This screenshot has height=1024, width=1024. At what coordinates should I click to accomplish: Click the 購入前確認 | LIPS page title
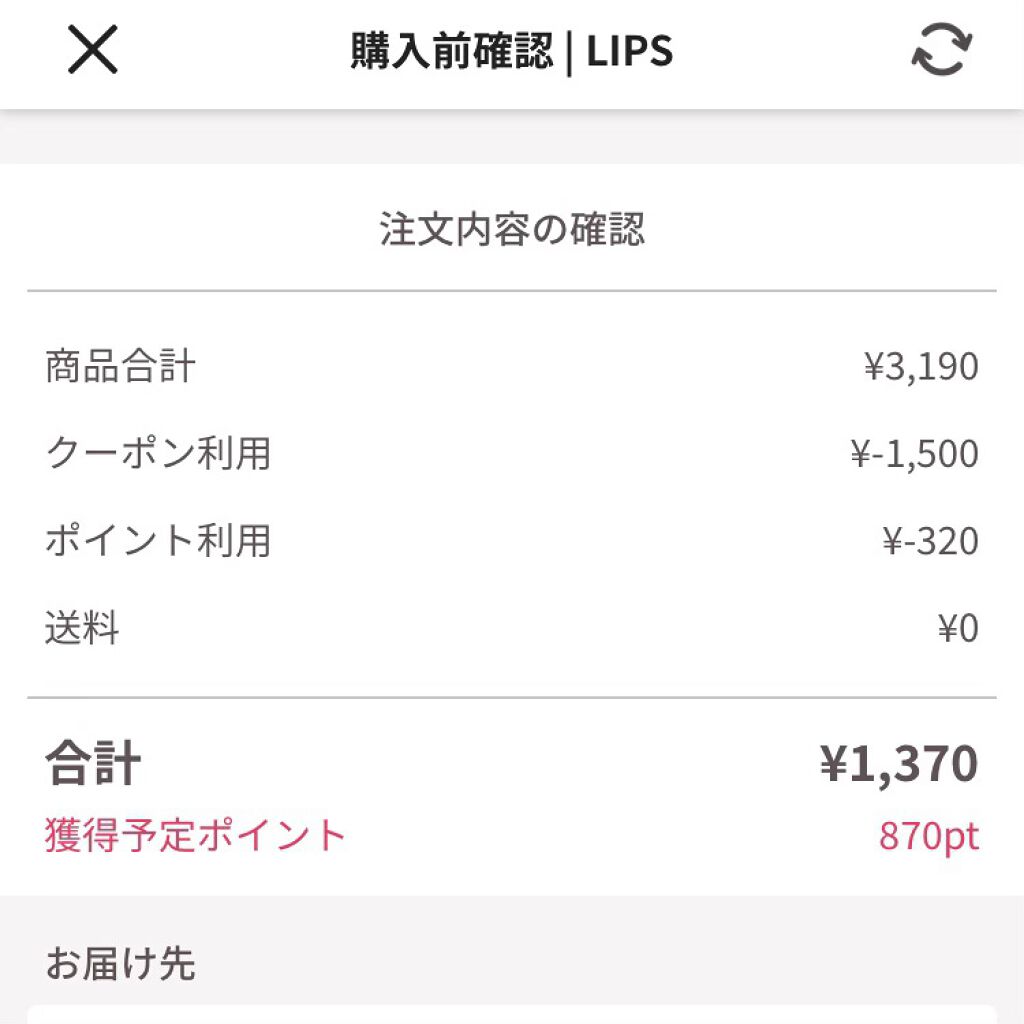tap(511, 52)
